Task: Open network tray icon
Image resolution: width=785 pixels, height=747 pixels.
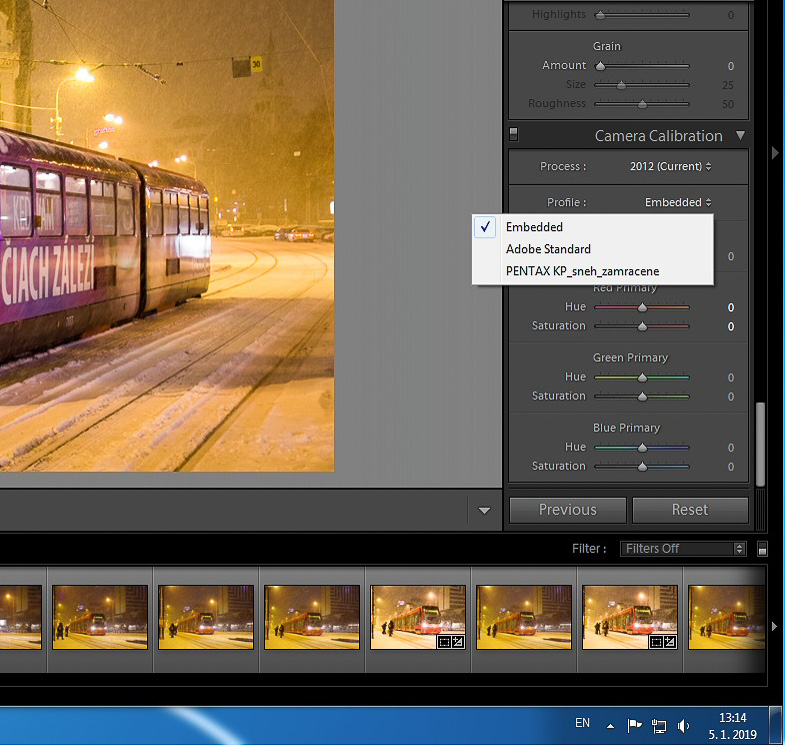Action: (x=658, y=725)
